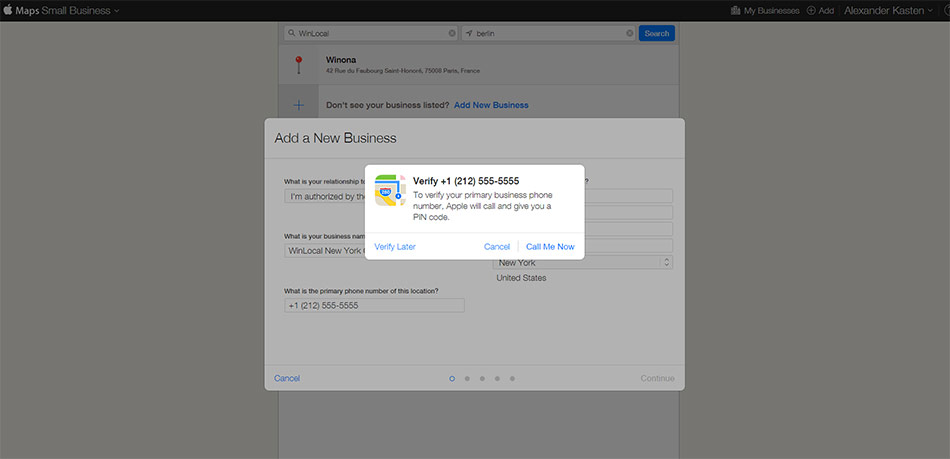Clear the berlin location text
Screen dimensions: 950x459
629,33
